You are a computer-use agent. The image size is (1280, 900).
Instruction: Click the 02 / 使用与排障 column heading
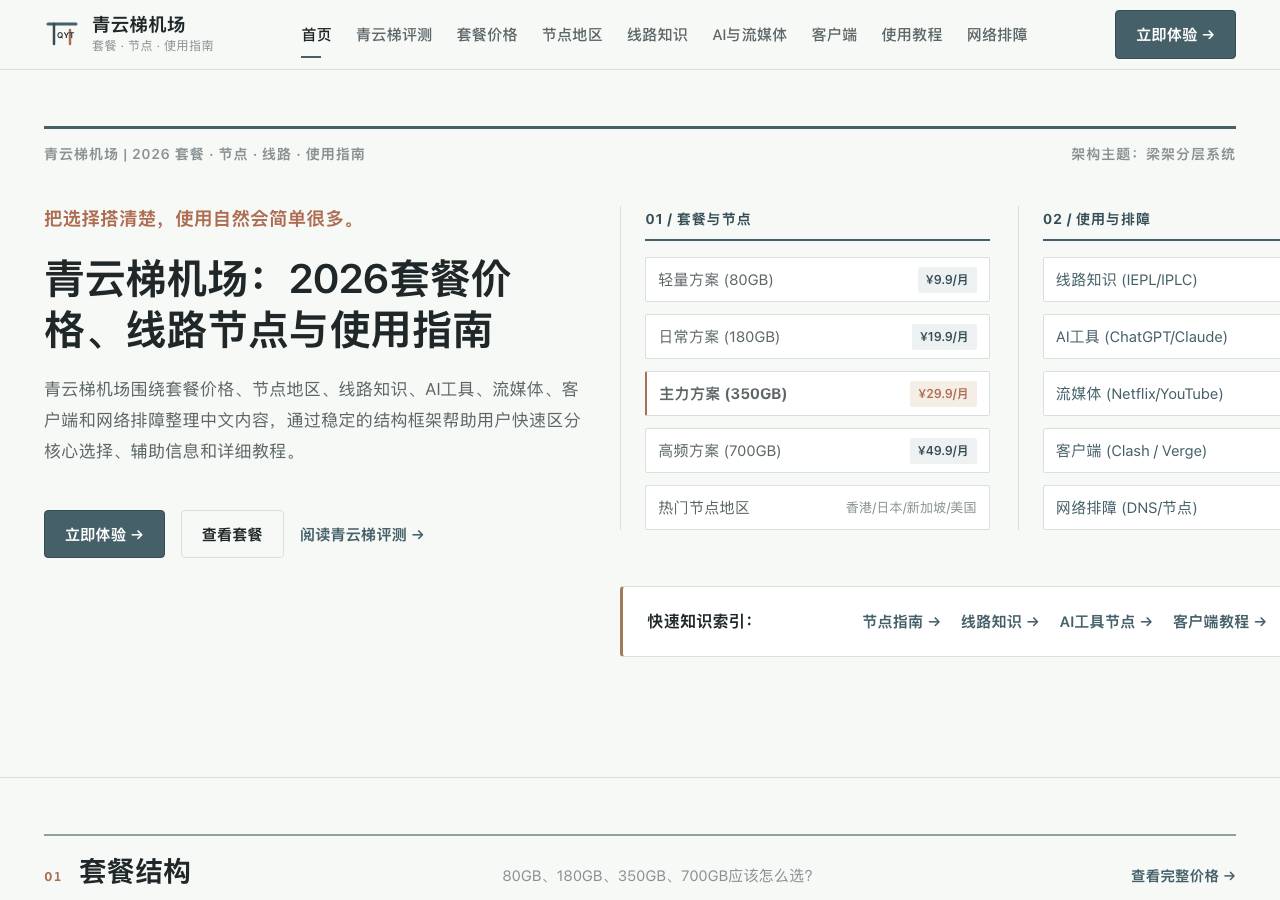(1096, 219)
